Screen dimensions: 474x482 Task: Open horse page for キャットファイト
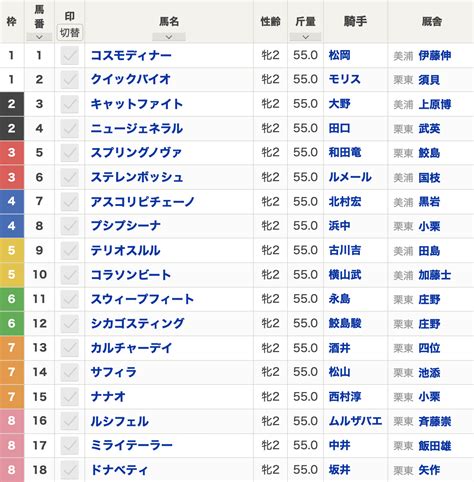click(137, 104)
